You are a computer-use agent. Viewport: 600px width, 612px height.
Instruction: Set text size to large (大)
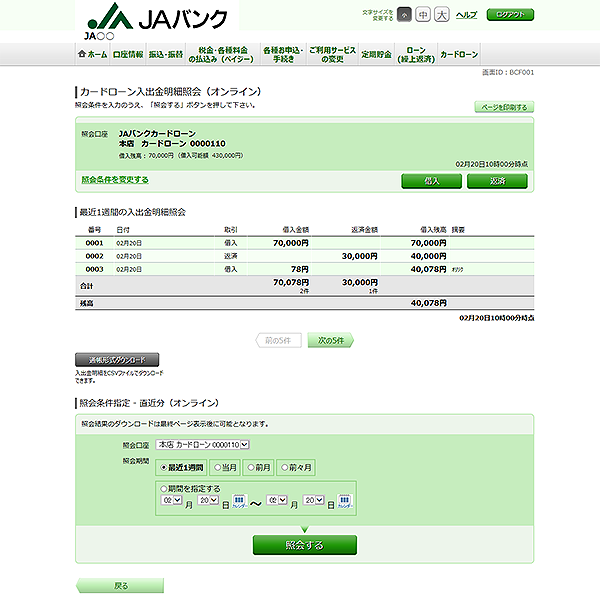coord(443,15)
